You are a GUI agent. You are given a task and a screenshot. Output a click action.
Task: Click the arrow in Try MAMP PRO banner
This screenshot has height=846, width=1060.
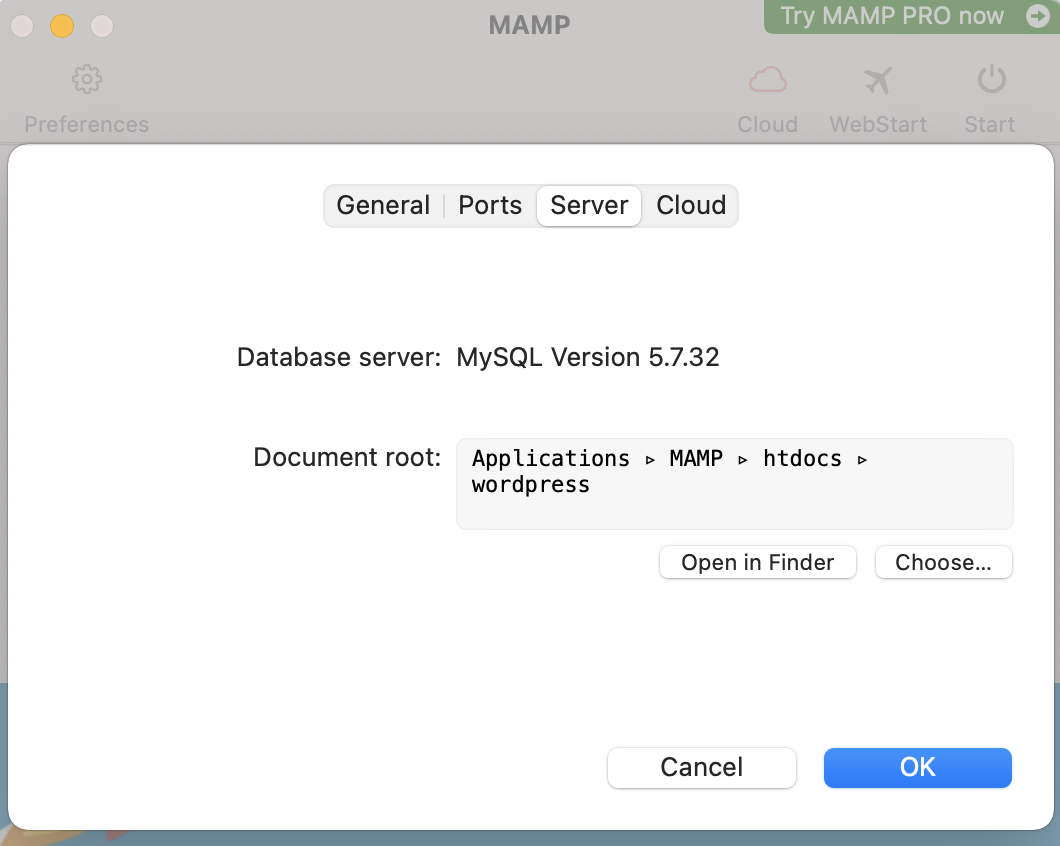pyautogui.click(x=1038, y=16)
